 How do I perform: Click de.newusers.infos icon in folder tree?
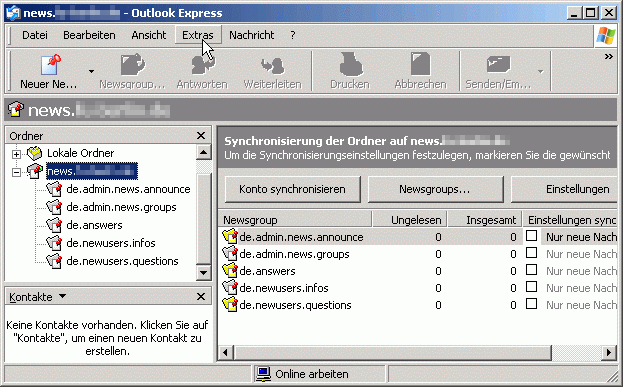pyautogui.click(x=54, y=243)
